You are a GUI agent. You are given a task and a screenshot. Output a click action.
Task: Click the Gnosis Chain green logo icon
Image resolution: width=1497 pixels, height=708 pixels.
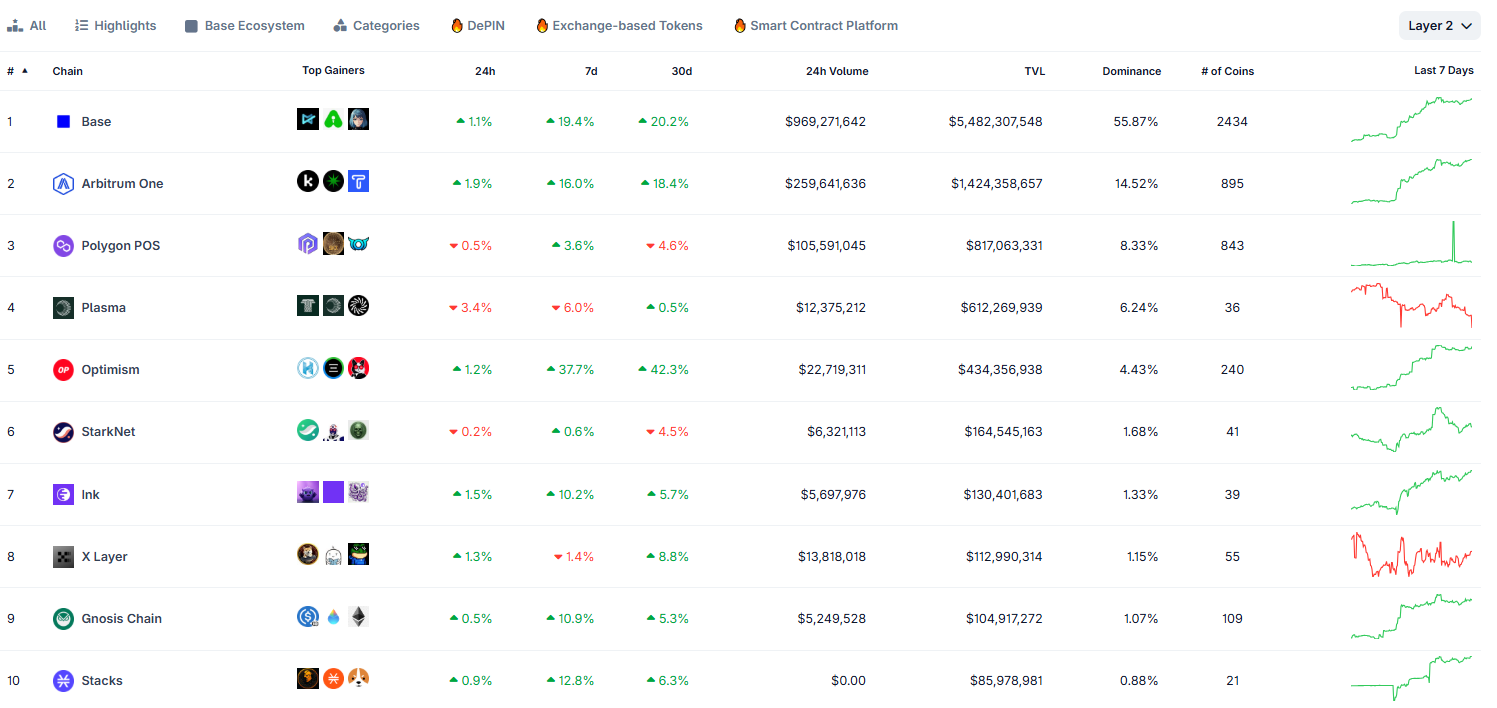[63, 618]
